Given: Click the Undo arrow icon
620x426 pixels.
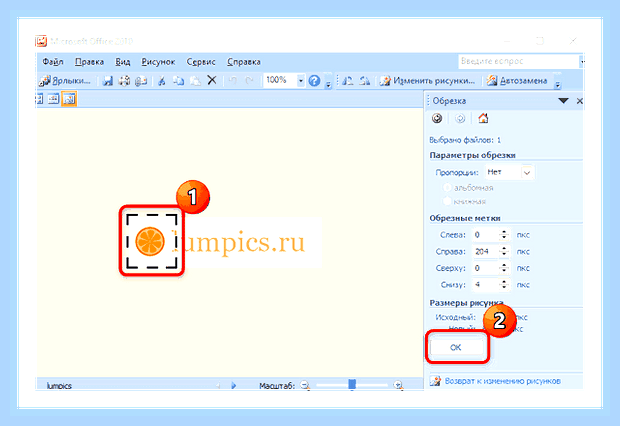Looking at the screenshot, I should pyautogui.click(x=233, y=81).
